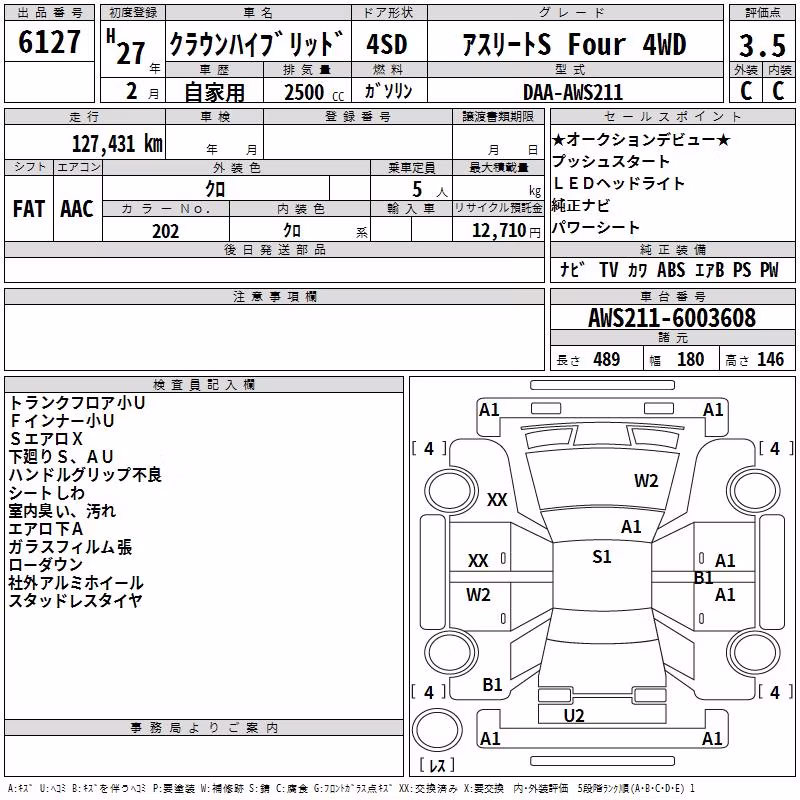Click エアB in the 純正装備 row
This screenshot has width=800, height=800.
point(710,269)
